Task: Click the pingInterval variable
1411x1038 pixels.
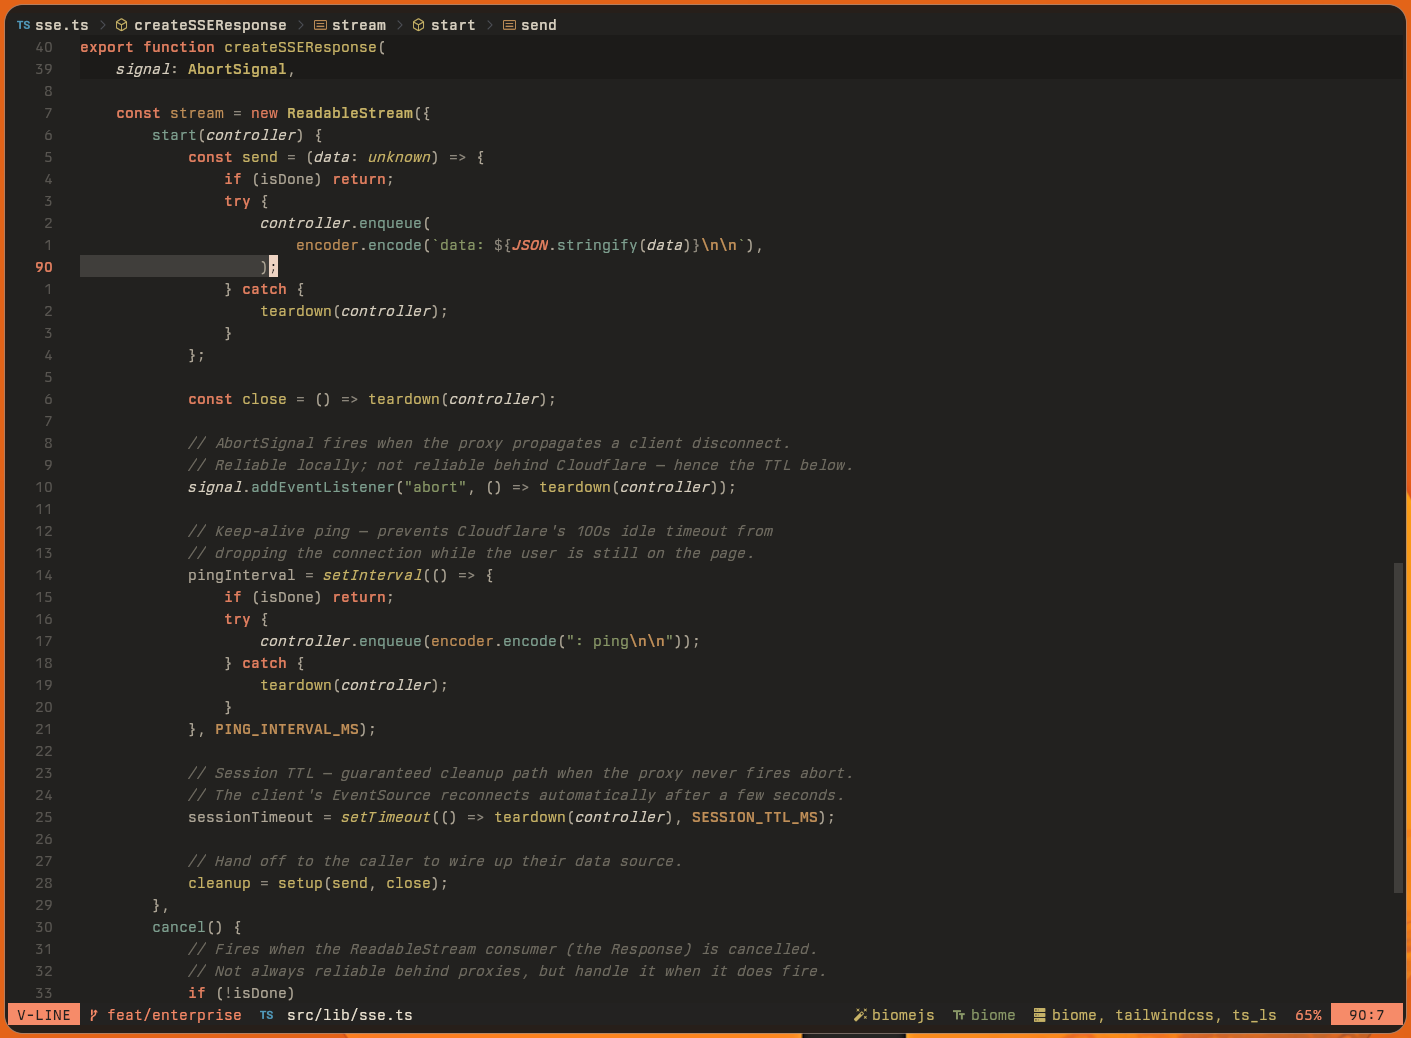Action: 242,575
